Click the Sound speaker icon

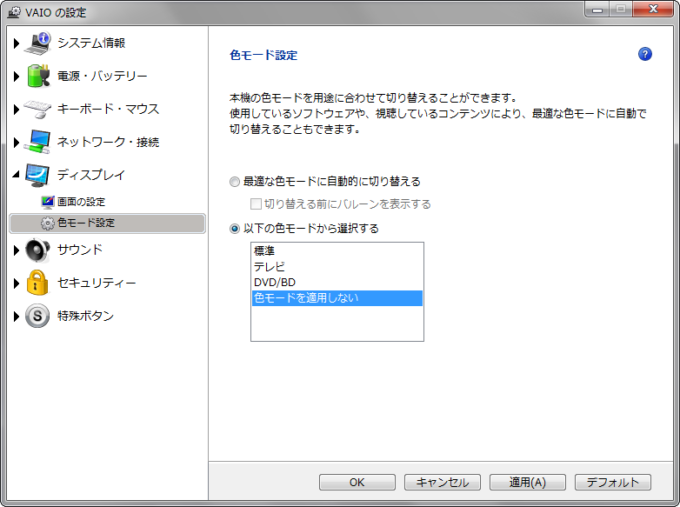37,250
